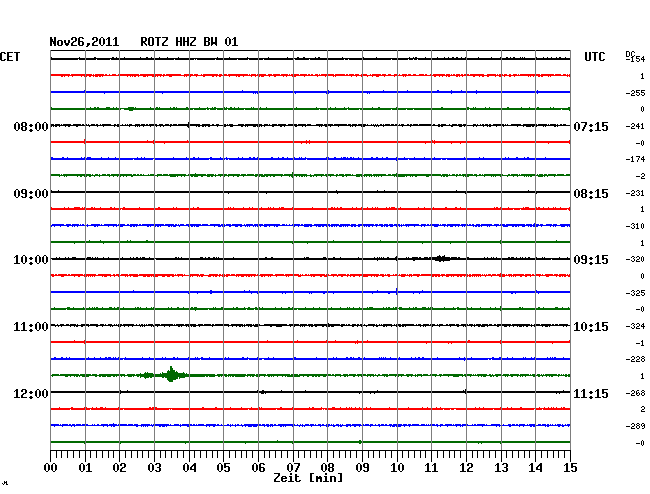The height and width of the screenshot is (494, 650).
Task: Click the DC offset value -231
Action: (x=635, y=193)
